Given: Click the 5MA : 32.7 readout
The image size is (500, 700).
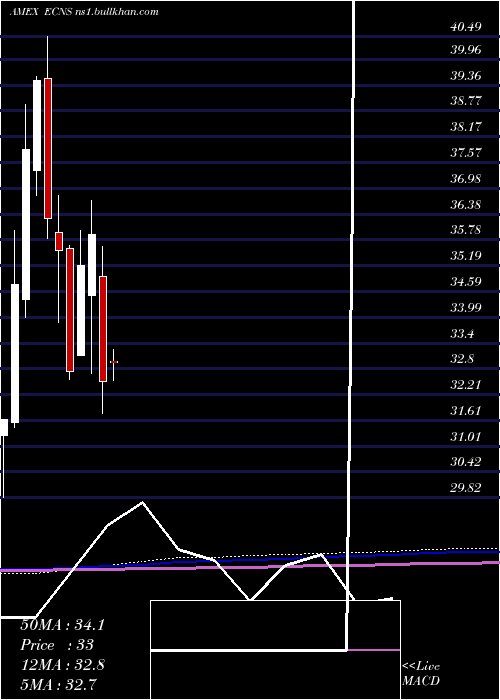Looking at the screenshot, I should pyautogui.click(x=59, y=684).
